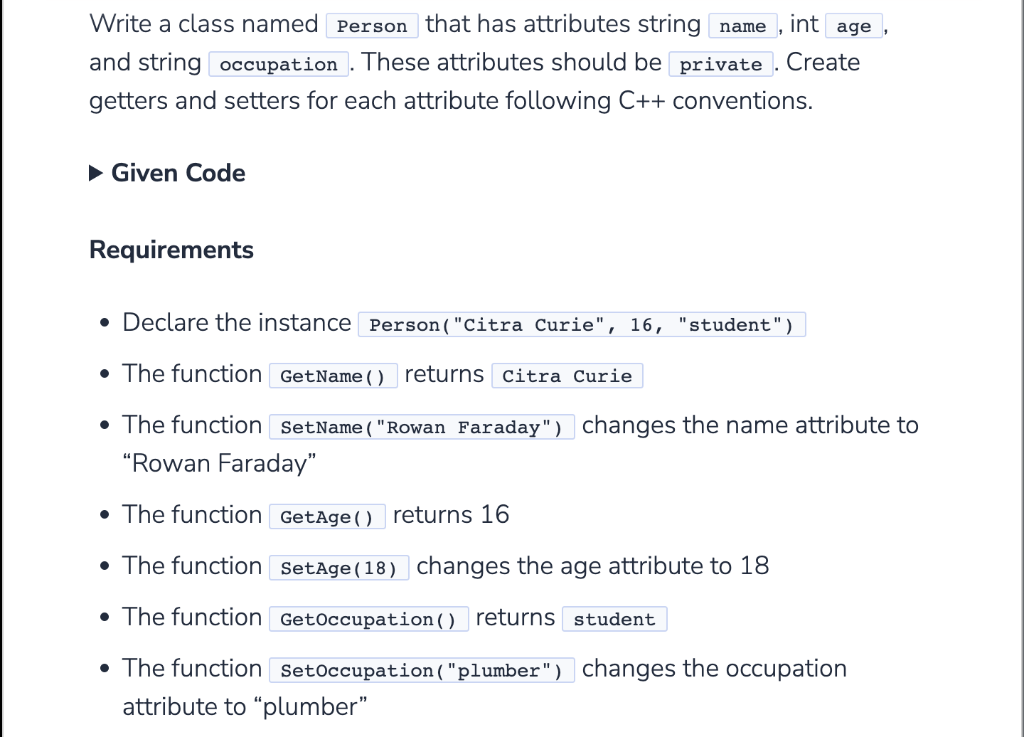Select the SetOccupation("plumber") code chip
Image resolution: width=1024 pixels, height=737 pixels.
421,670
